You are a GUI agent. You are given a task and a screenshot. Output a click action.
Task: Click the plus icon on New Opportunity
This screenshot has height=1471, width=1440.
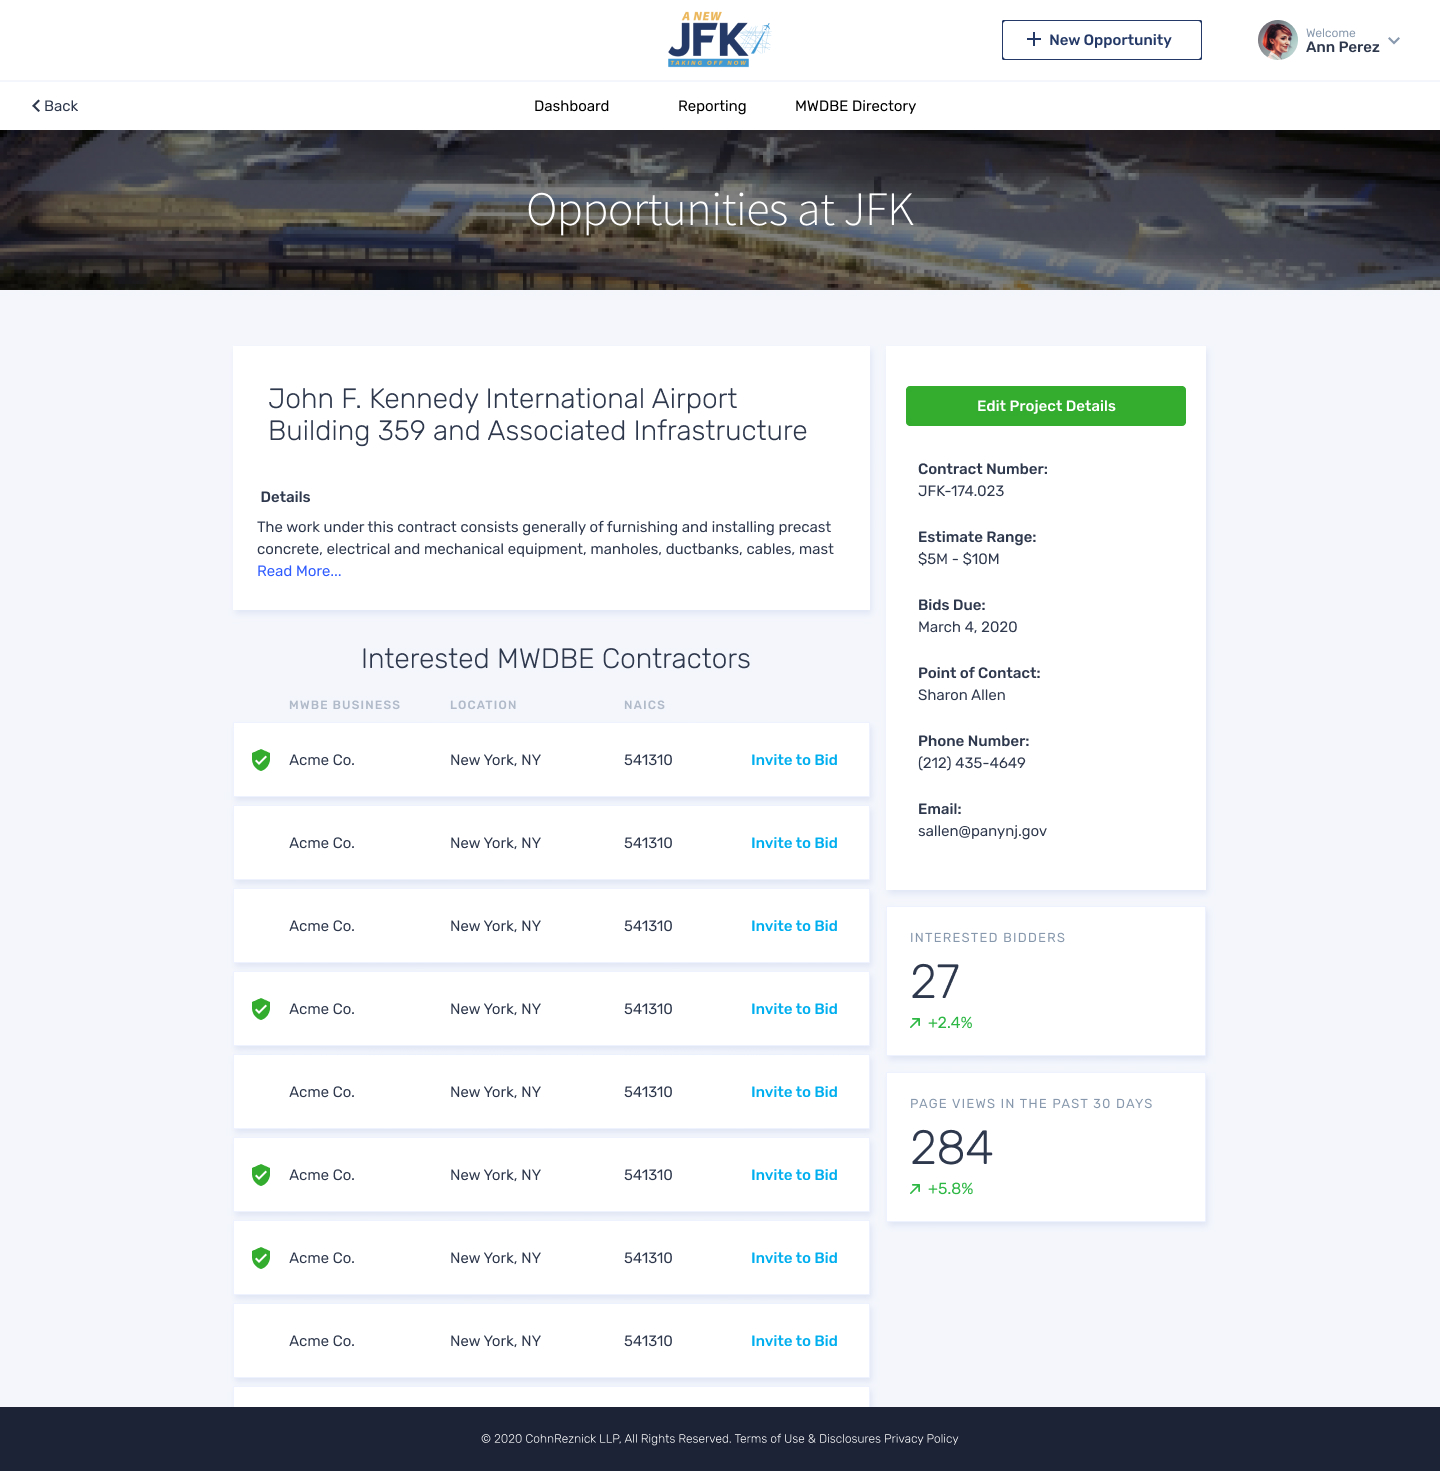(1034, 39)
